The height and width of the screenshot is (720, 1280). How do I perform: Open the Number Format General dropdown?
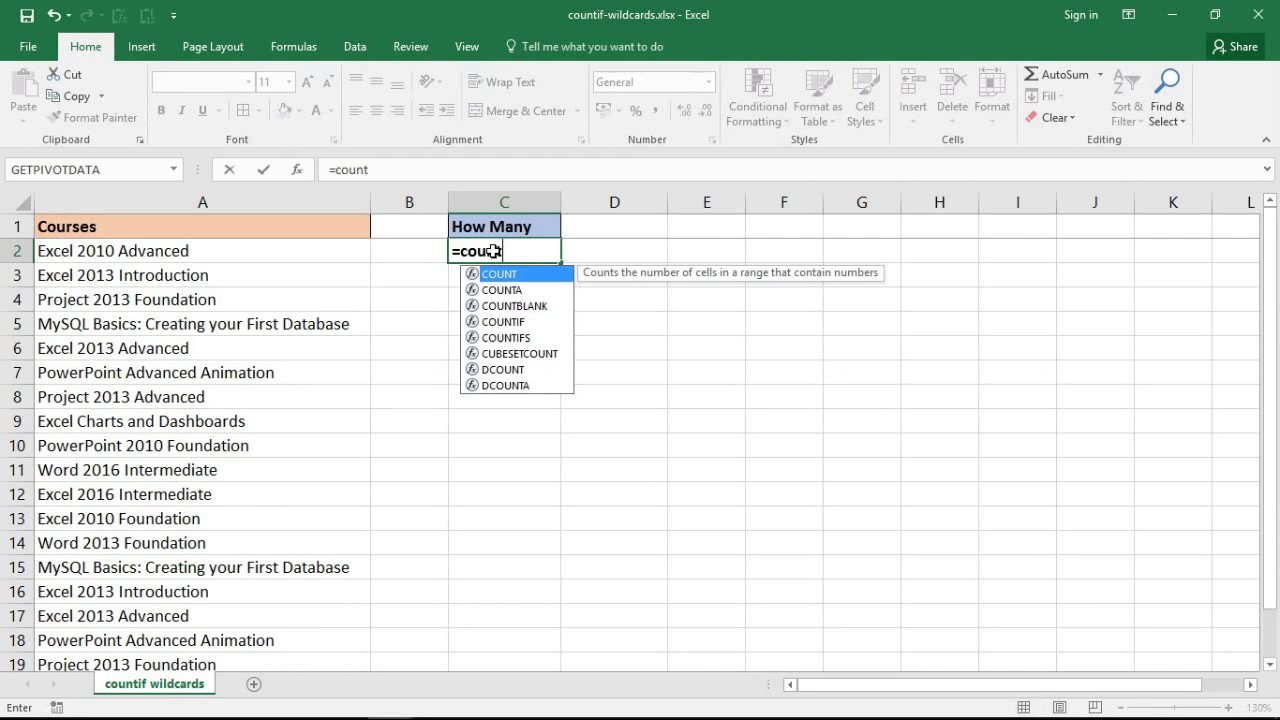click(709, 82)
